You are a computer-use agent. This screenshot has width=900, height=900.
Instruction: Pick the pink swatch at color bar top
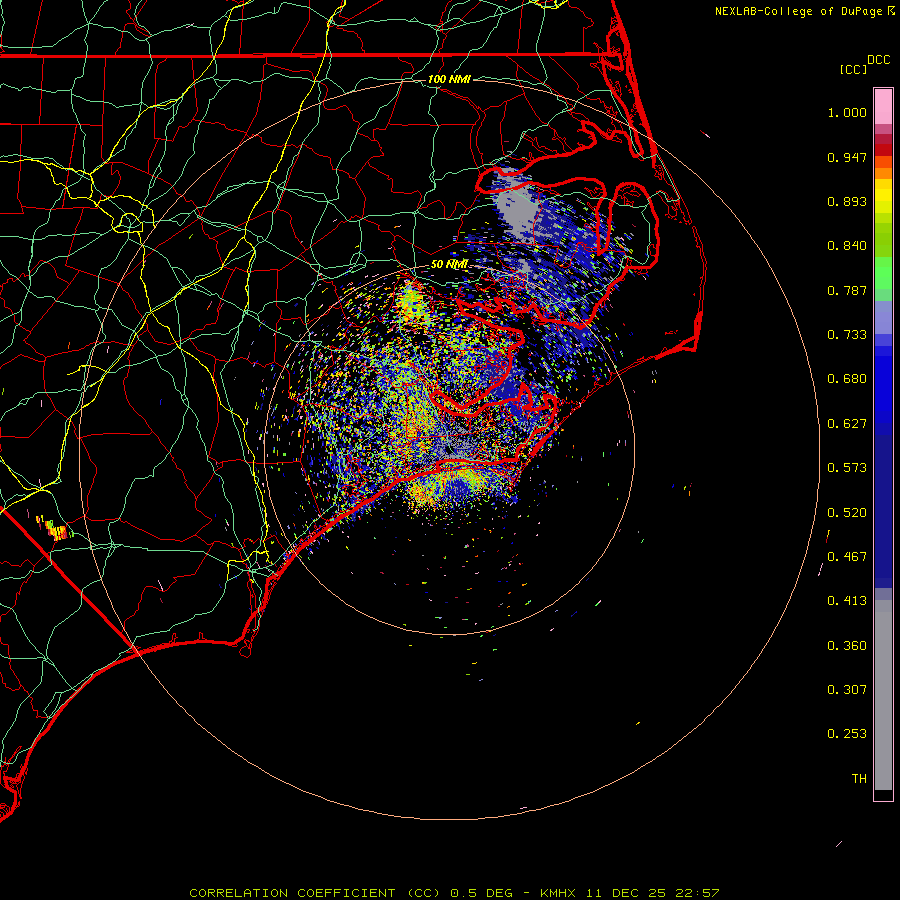[883, 107]
